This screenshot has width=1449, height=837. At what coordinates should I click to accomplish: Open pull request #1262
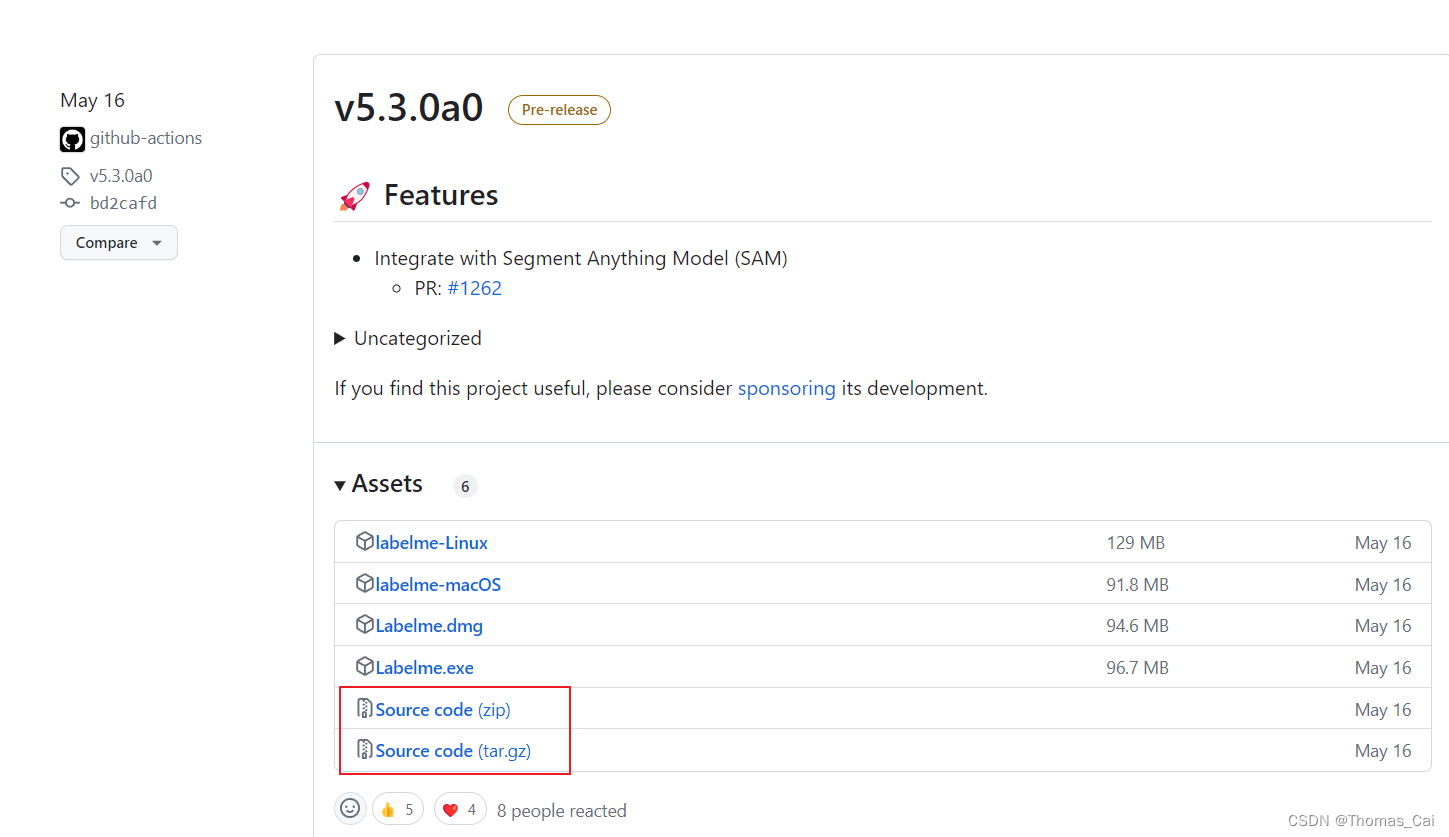pyautogui.click(x=475, y=289)
